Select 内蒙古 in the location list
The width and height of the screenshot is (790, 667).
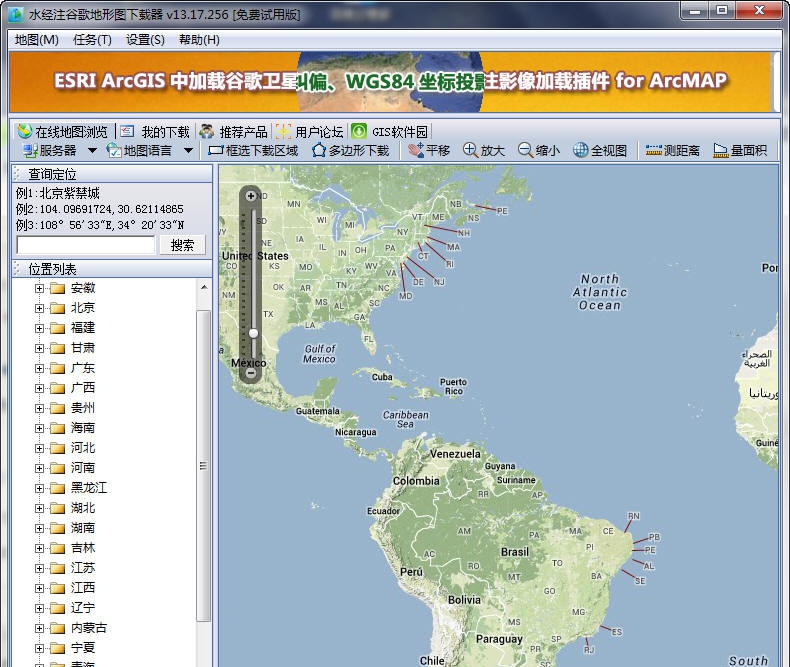(89, 628)
